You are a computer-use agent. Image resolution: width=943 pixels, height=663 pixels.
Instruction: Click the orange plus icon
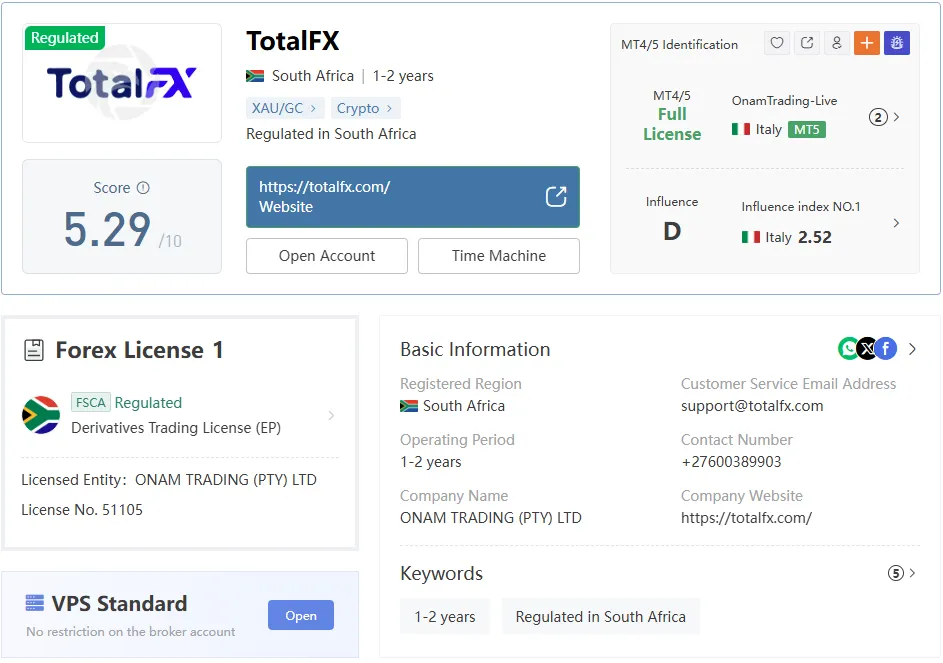click(867, 43)
